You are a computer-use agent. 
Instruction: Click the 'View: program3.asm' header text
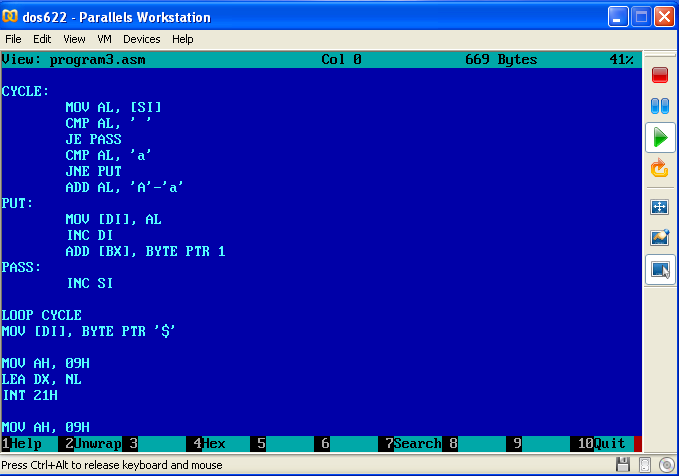pos(74,59)
